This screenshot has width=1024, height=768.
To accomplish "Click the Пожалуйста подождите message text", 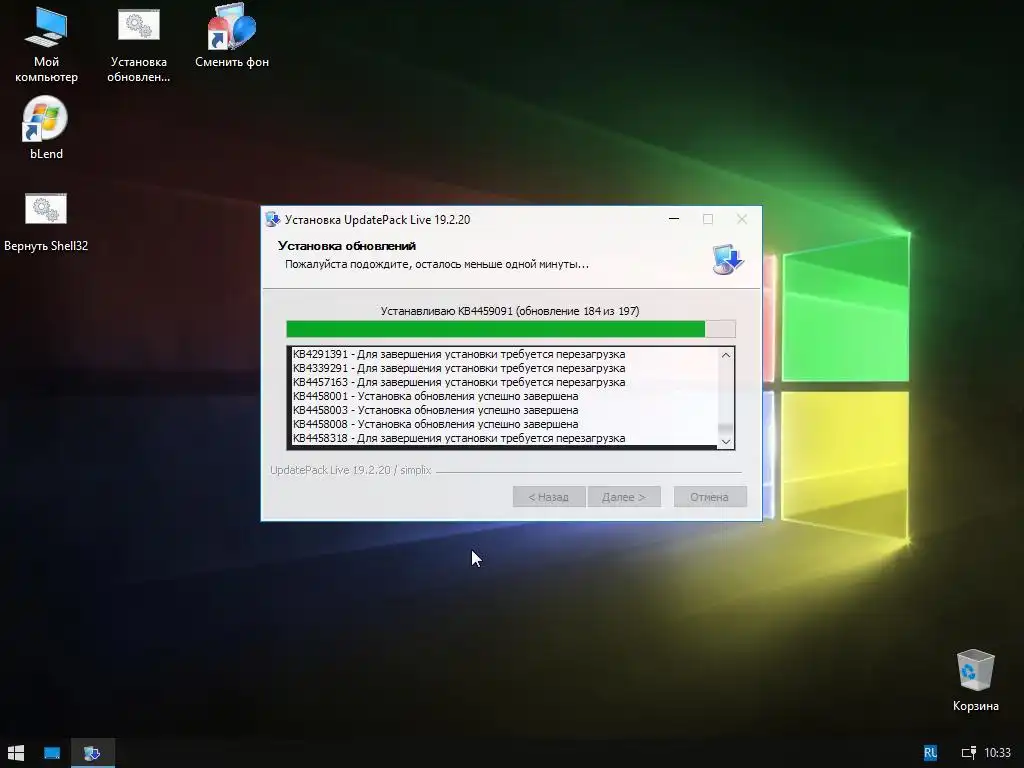I will (436, 264).
